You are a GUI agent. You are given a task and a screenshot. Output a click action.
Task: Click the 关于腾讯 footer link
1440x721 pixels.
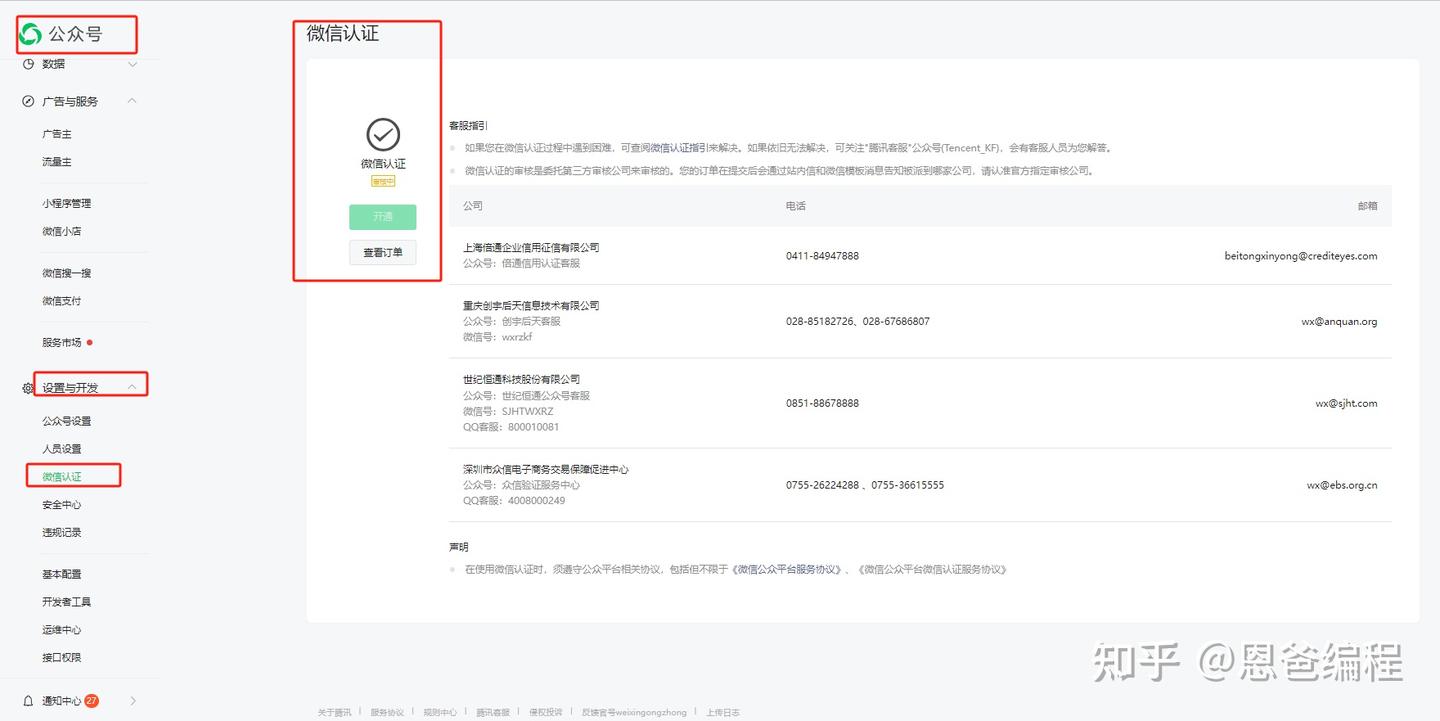coord(335,713)
